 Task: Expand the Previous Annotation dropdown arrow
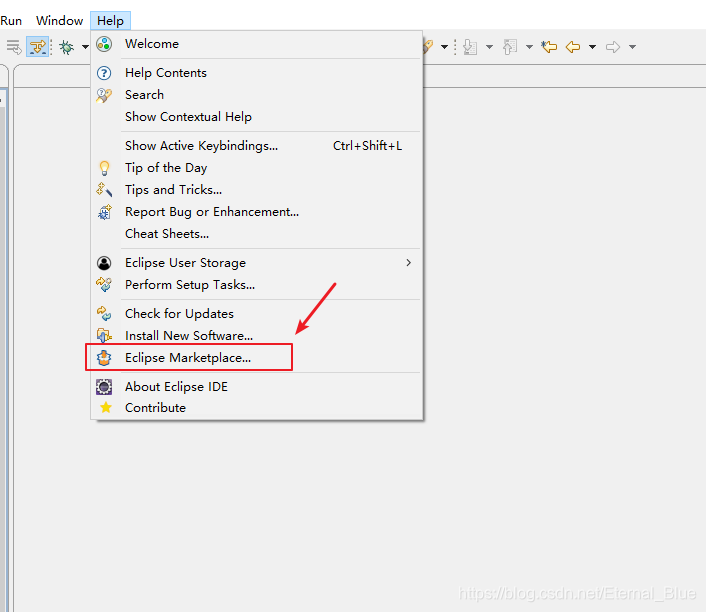(x=530, y=47)
